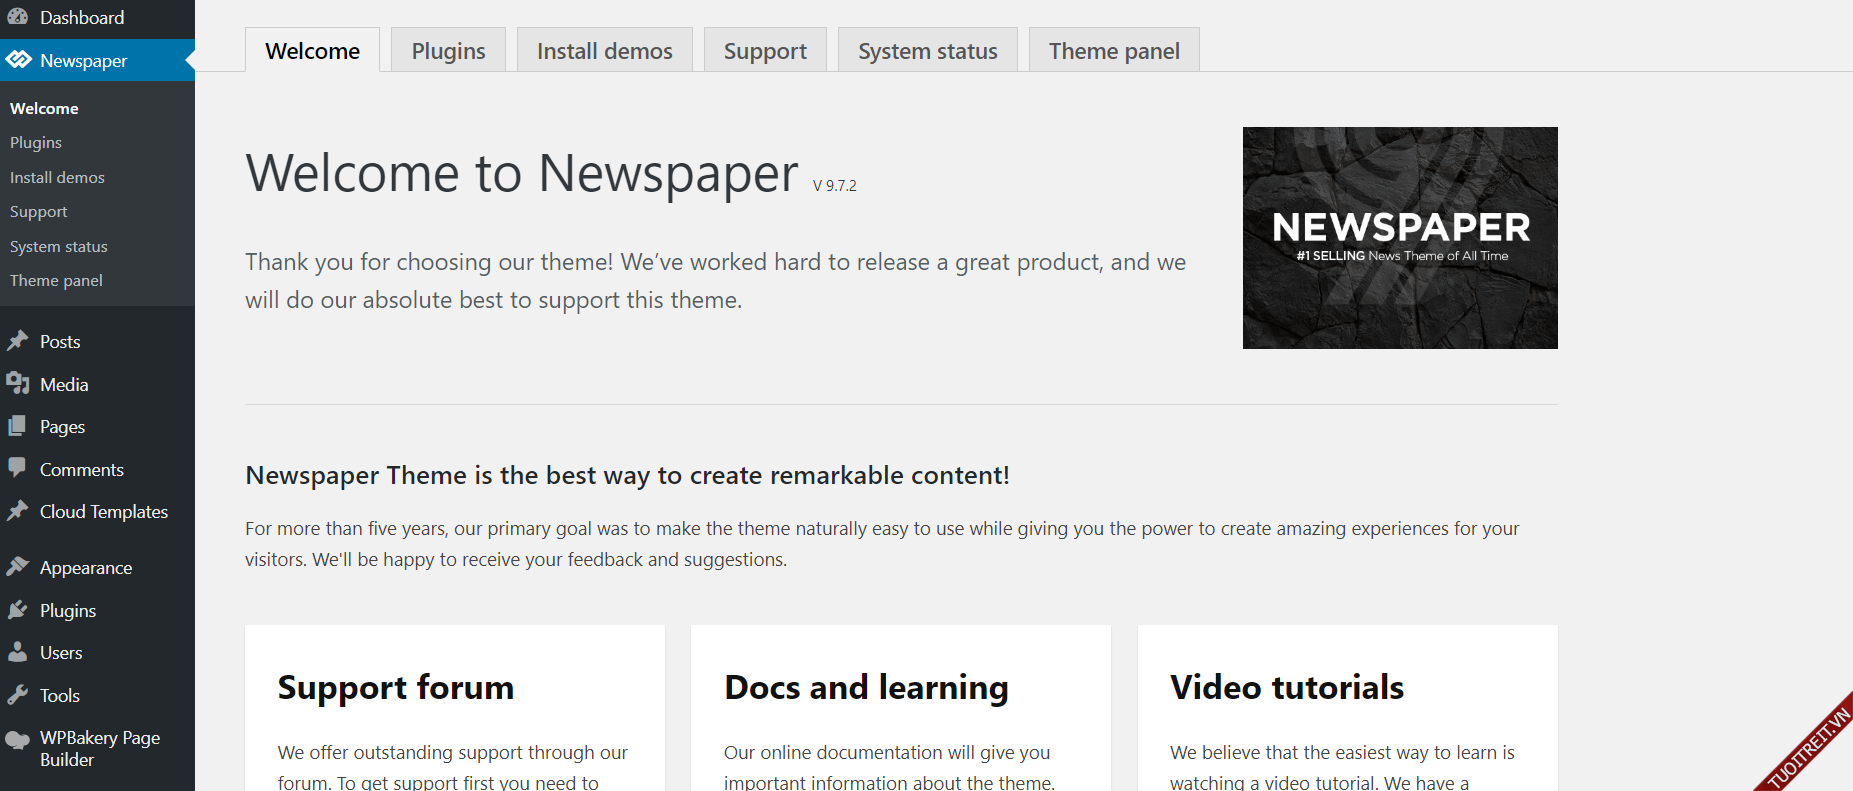Click the Plugins plug icon in sidebar
This screenshot has height=791, width=1853.
18,610
